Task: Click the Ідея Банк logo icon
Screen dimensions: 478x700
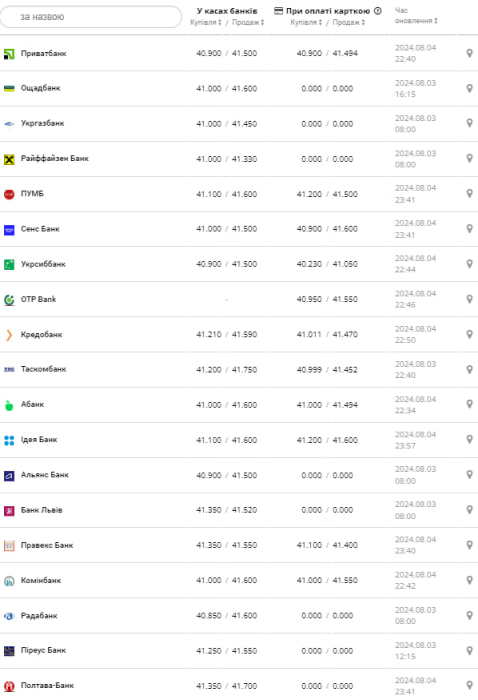Action: pyautogui.click(x=9, y=441)
